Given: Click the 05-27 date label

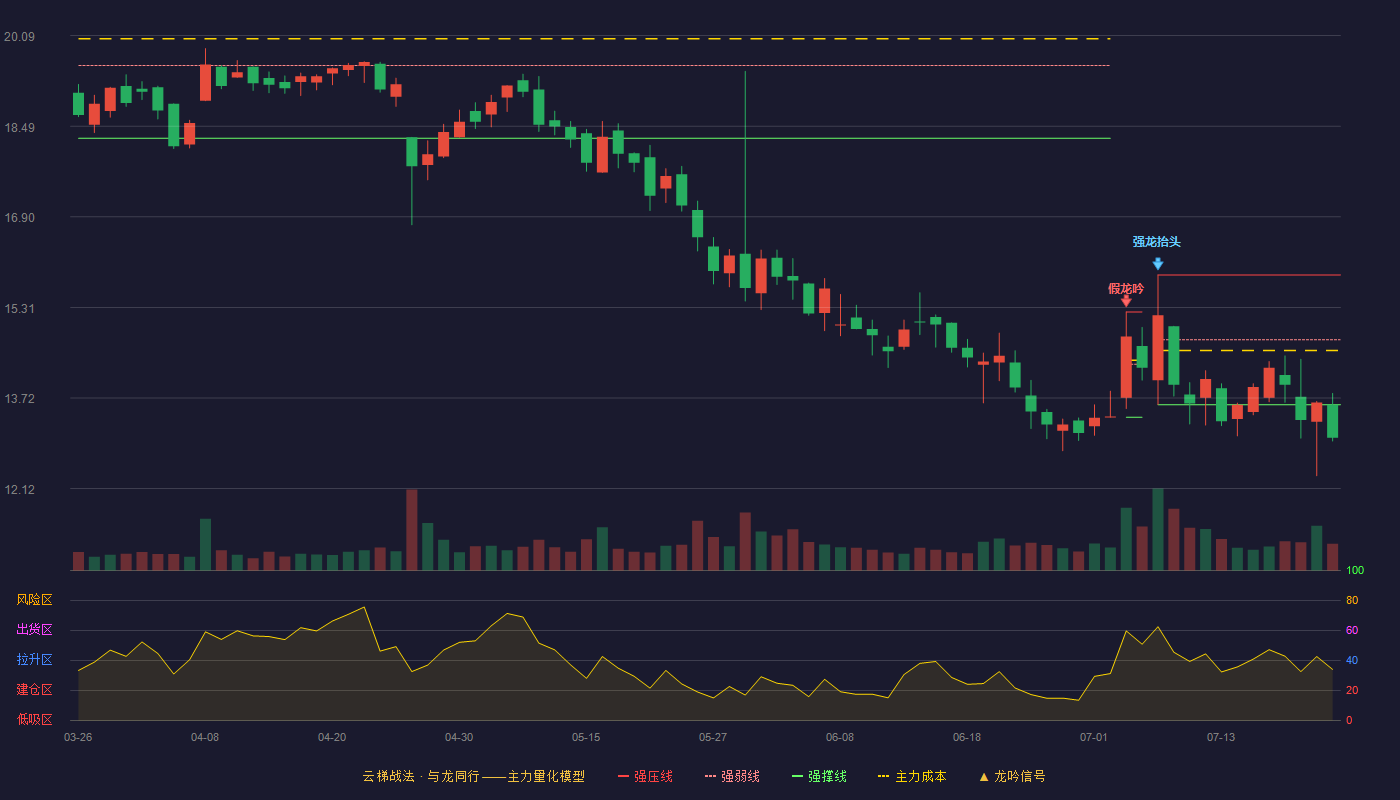Looking at the screenshot, I should 713,737.
